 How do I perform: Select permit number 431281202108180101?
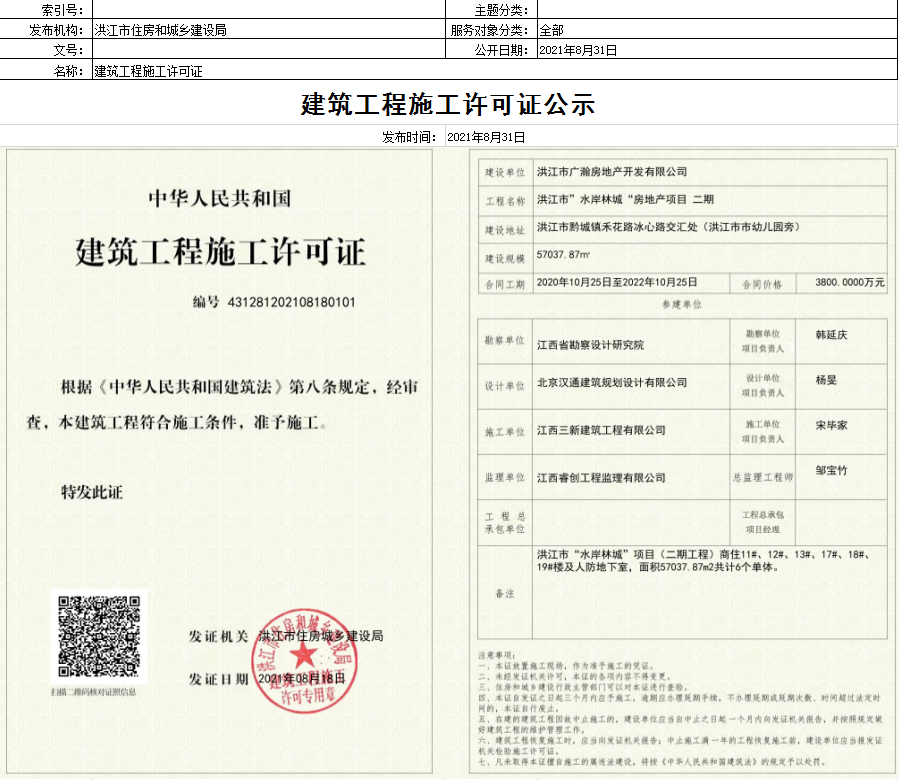pos(291,302)
